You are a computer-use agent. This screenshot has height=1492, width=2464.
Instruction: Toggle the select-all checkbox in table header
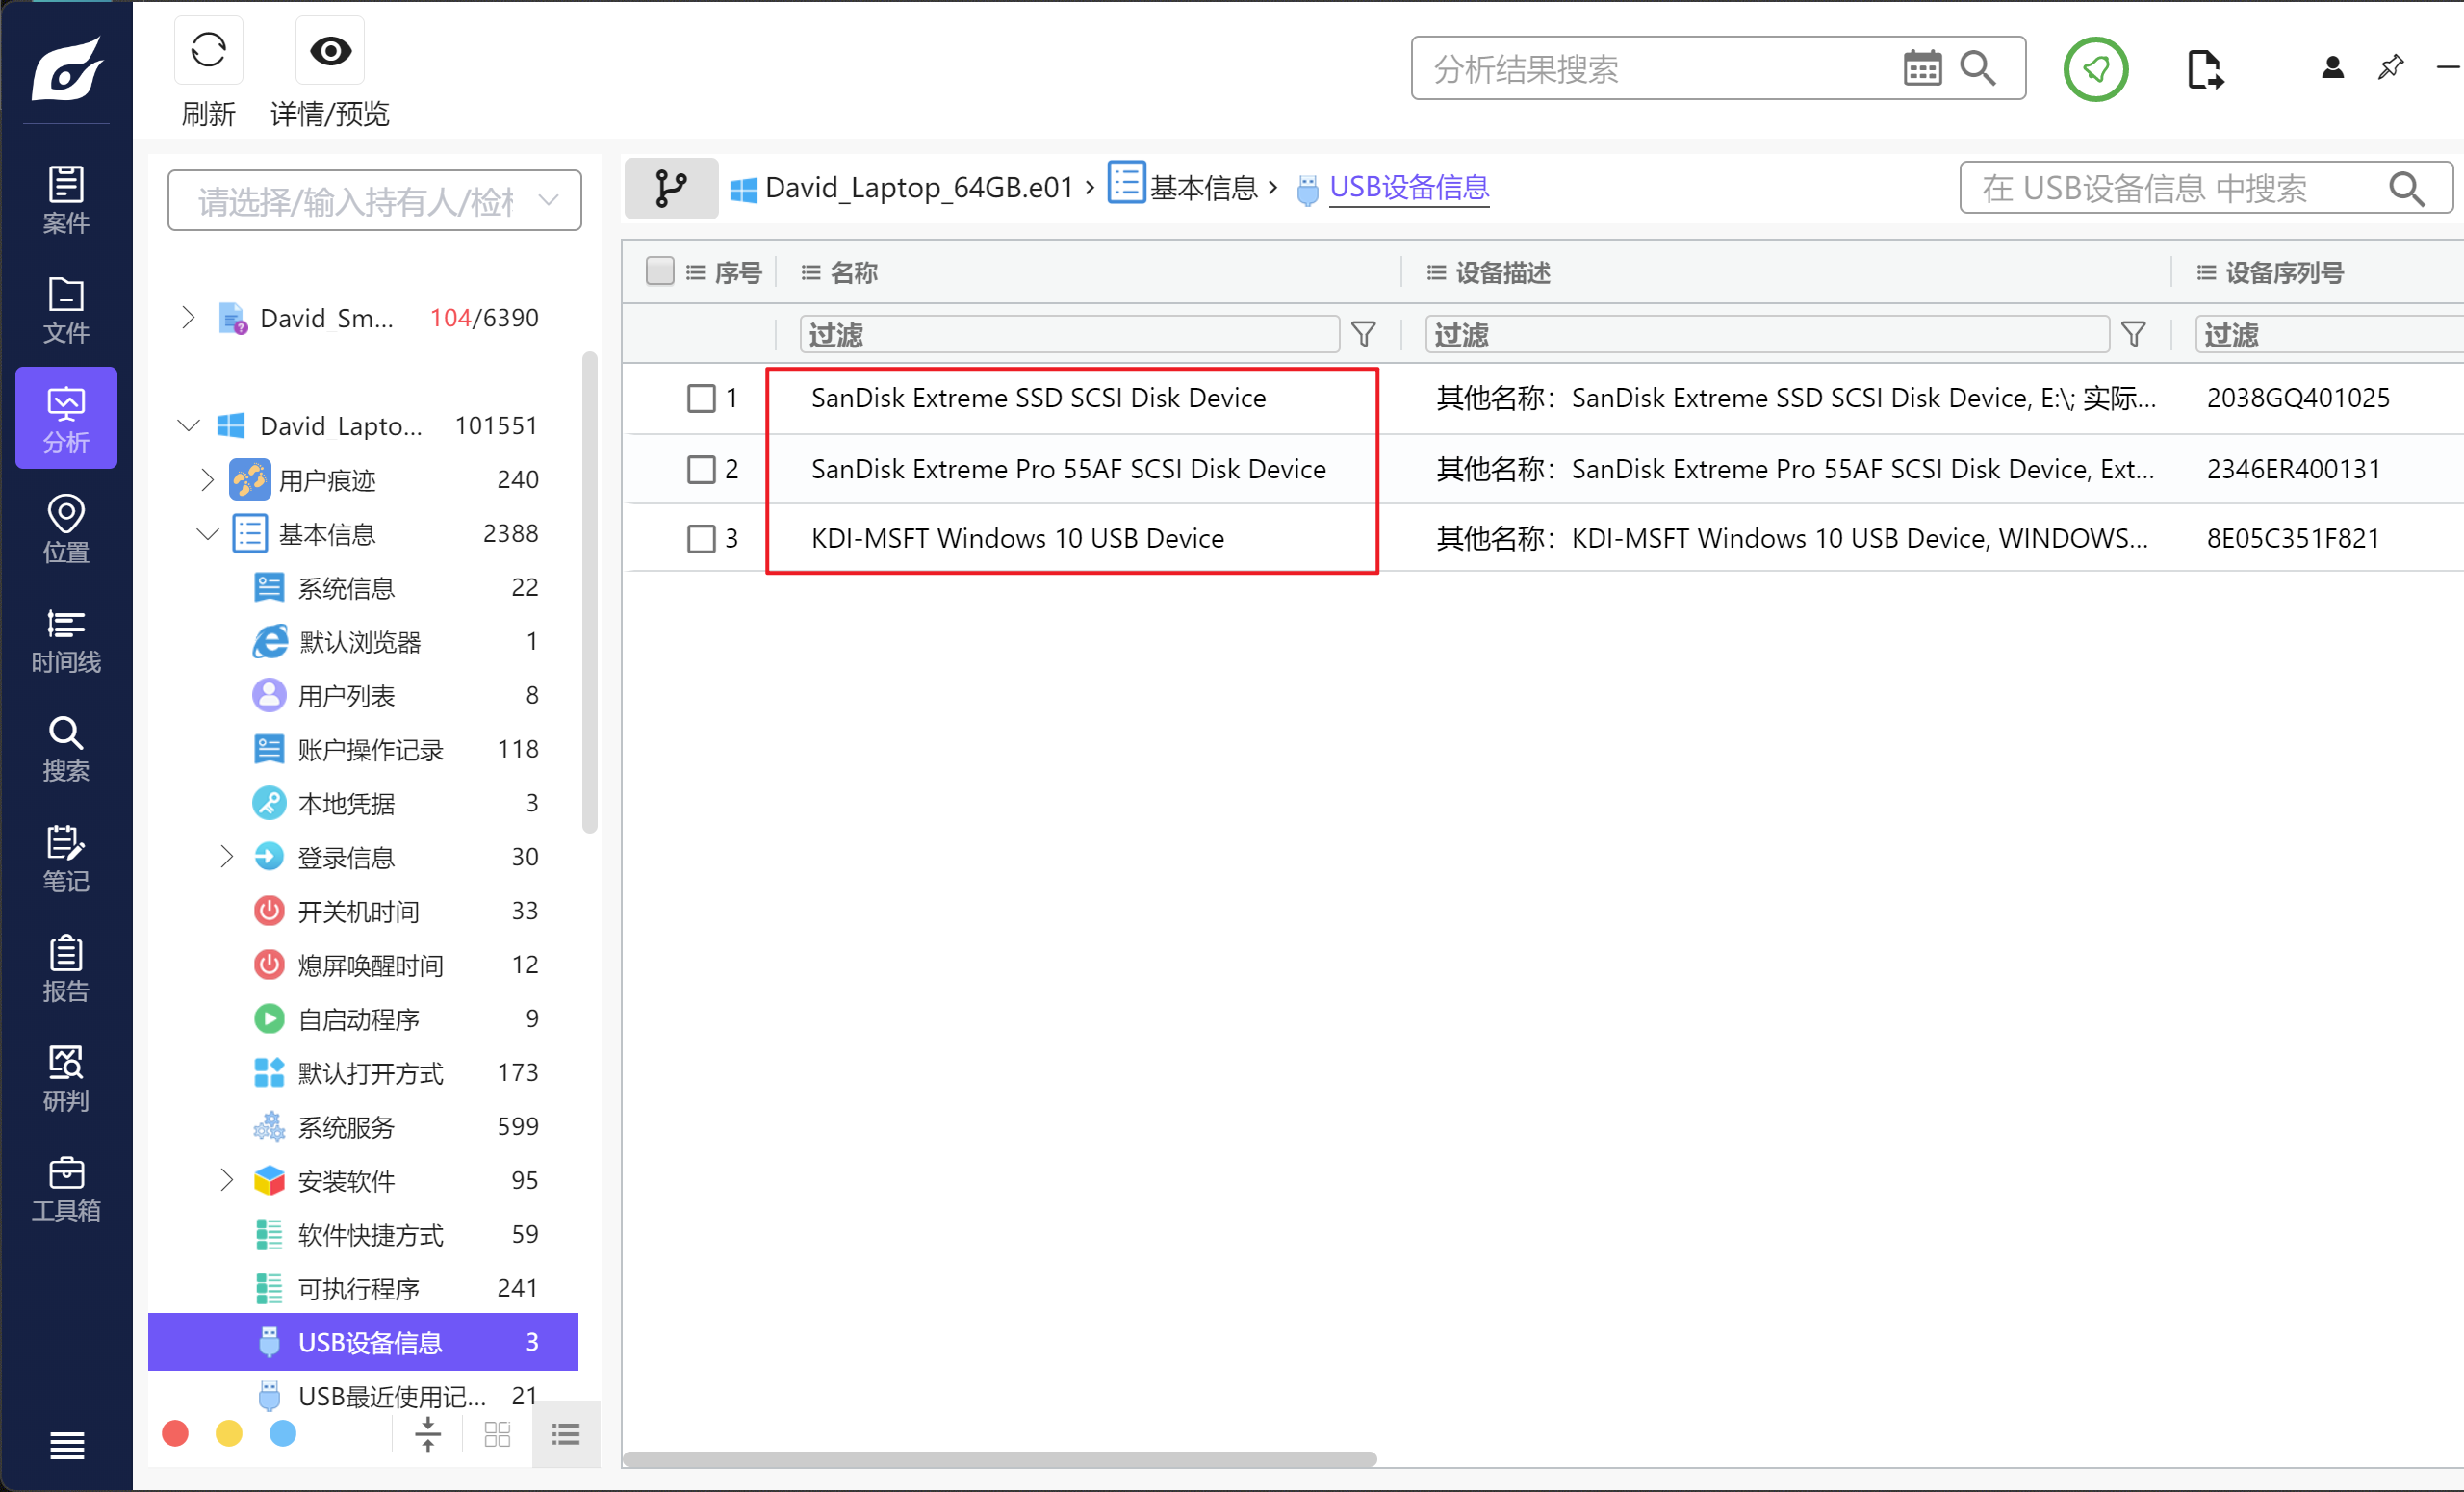[x=659, y=271]
